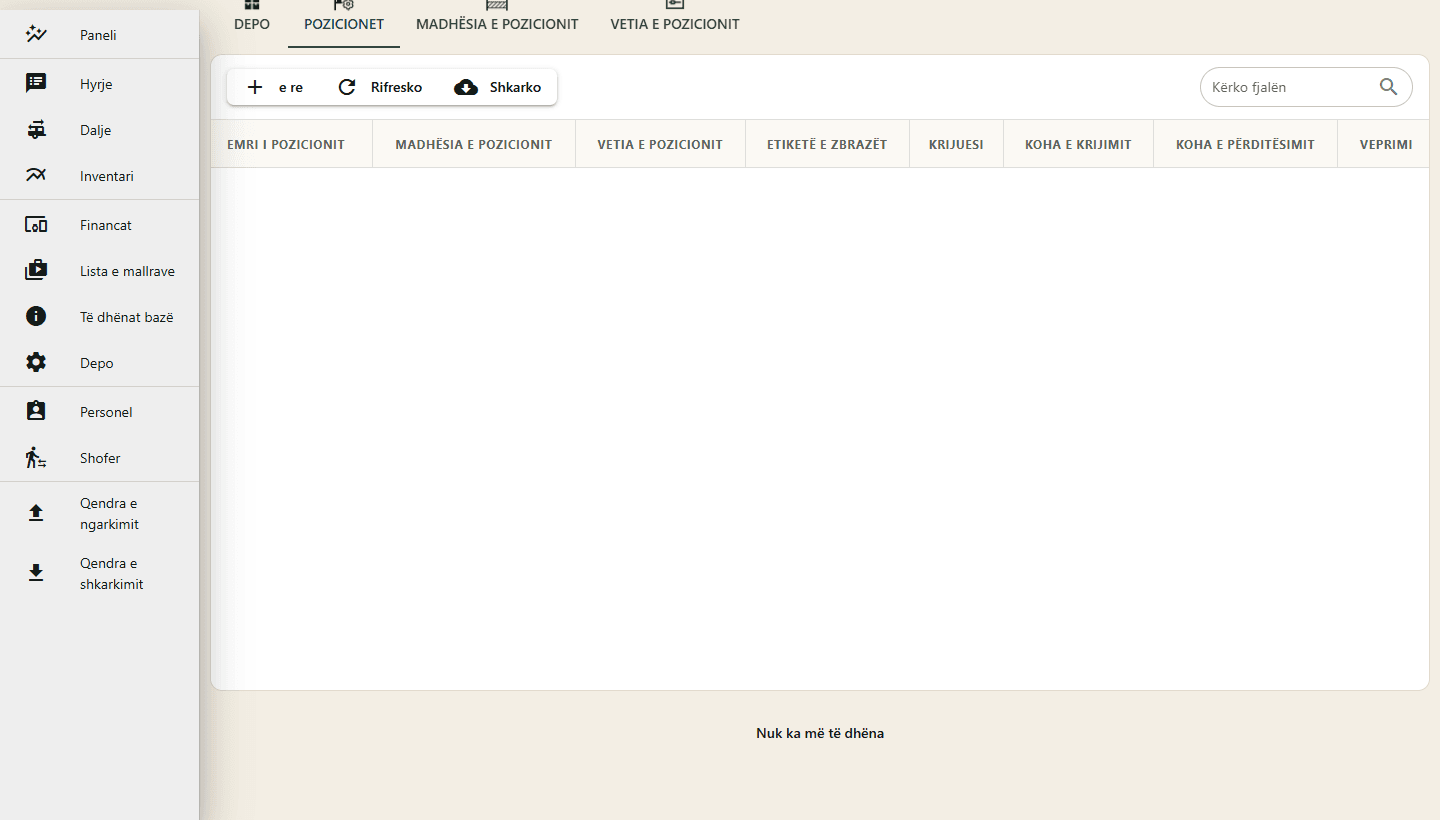The height and width of the screenshot is (820, 1440).
Task: Click the VEPRIMI column header
Action: pos(1386,144)
